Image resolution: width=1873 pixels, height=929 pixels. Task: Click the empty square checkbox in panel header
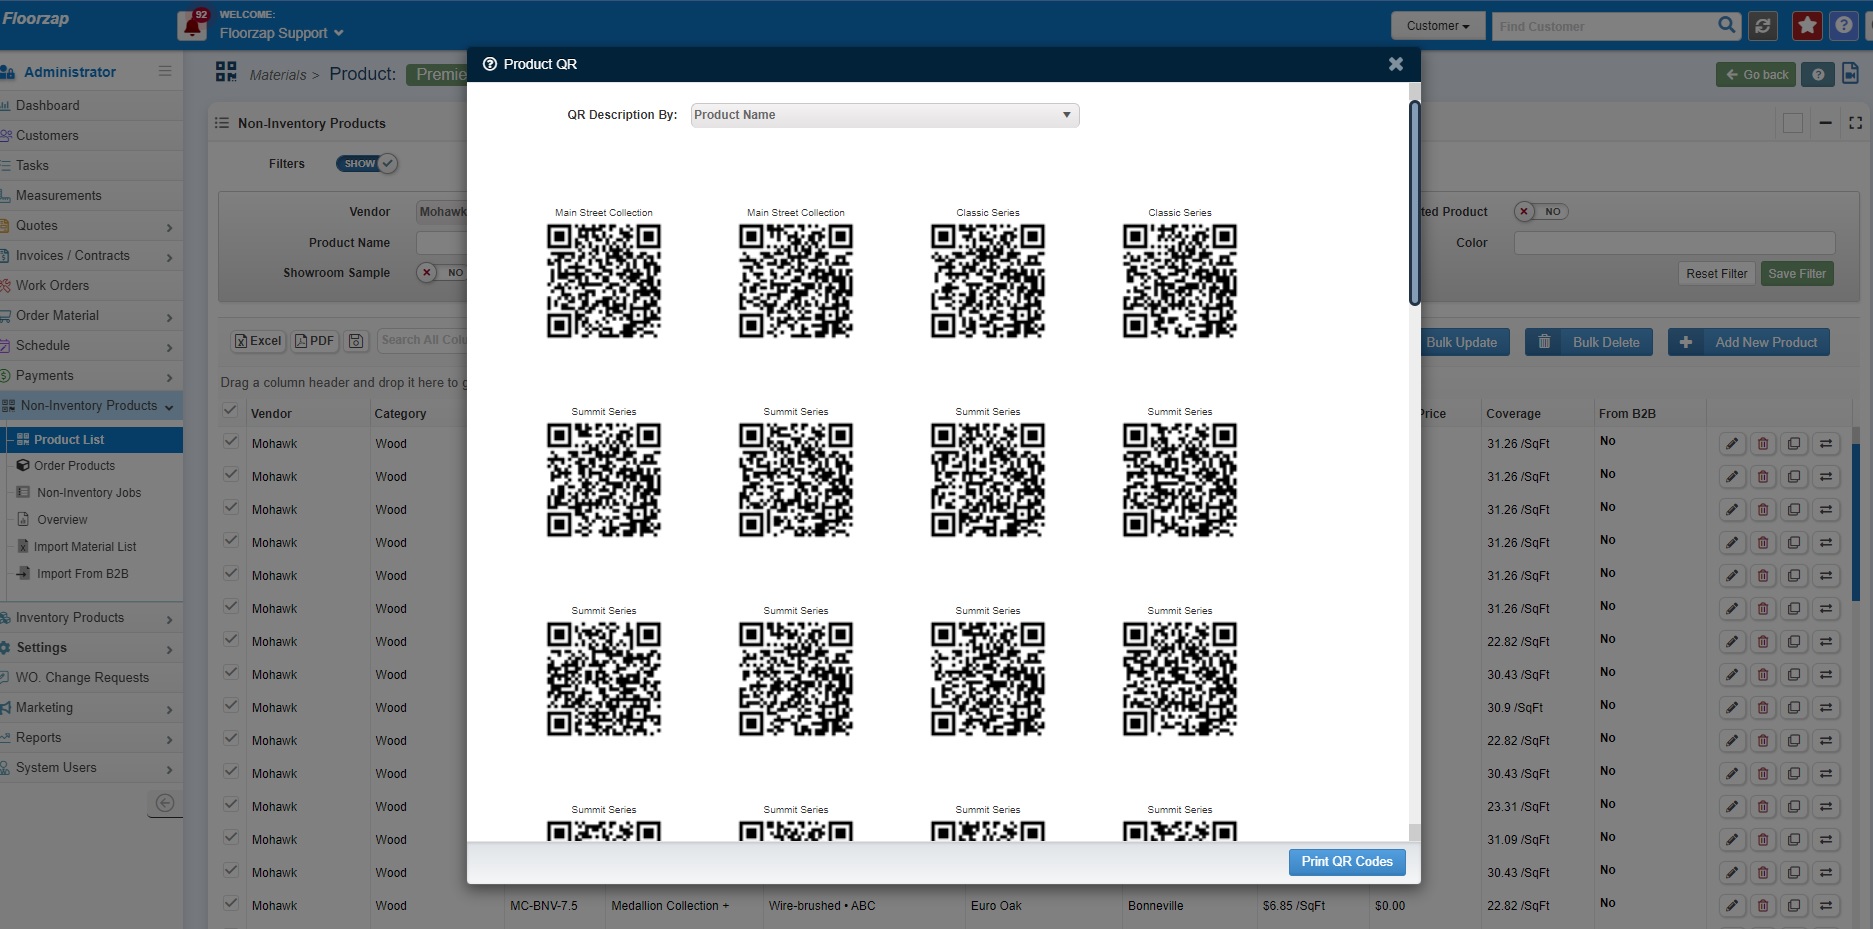1793,123
